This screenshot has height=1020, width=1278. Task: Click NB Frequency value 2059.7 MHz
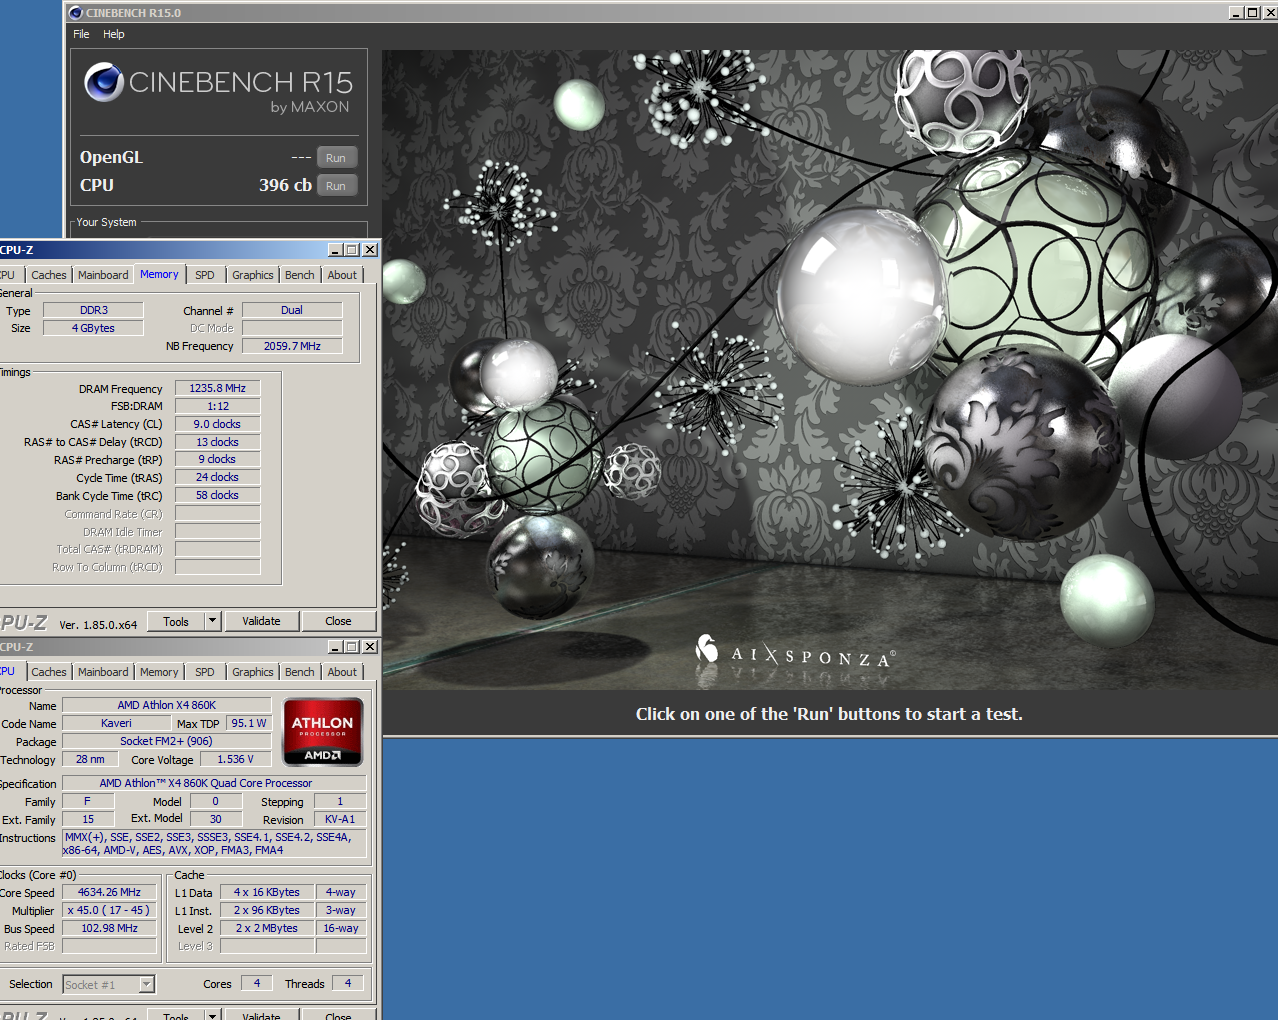(x=292, y=346)
